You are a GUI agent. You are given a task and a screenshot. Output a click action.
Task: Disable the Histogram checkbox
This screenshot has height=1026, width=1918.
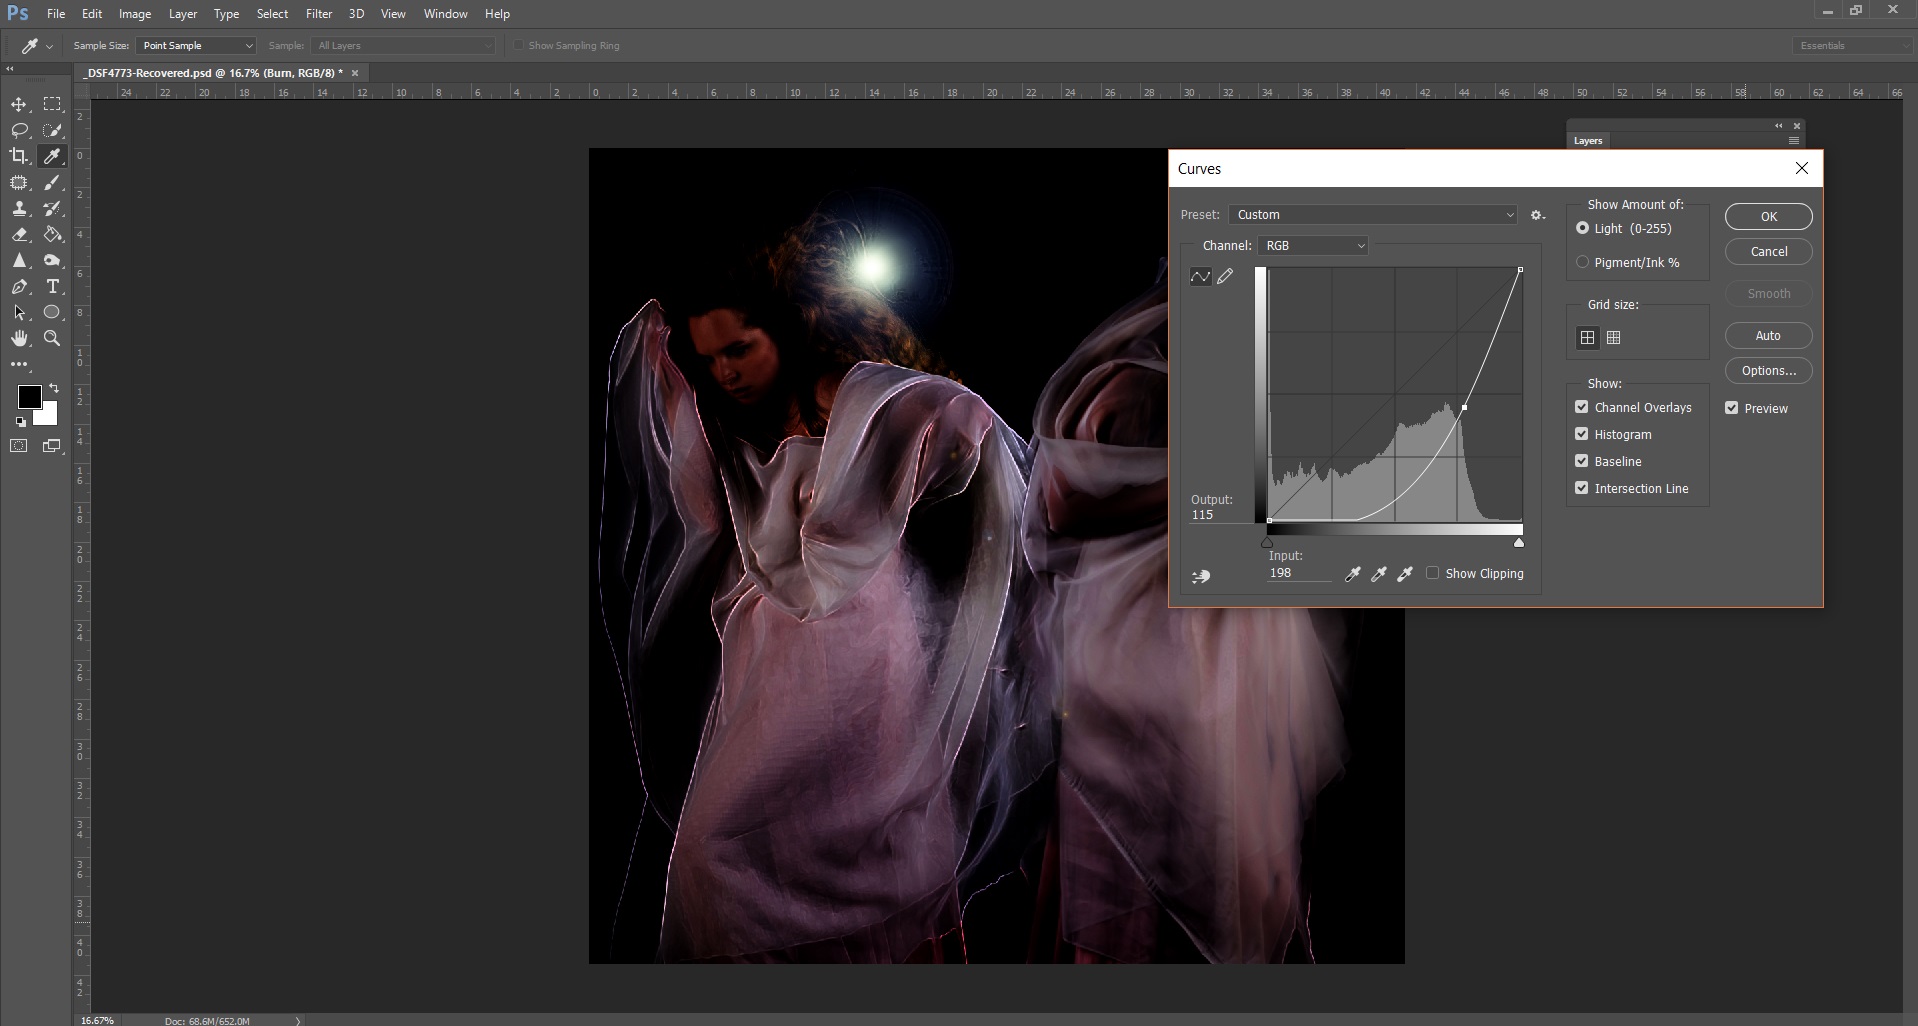pos(1581,434)
